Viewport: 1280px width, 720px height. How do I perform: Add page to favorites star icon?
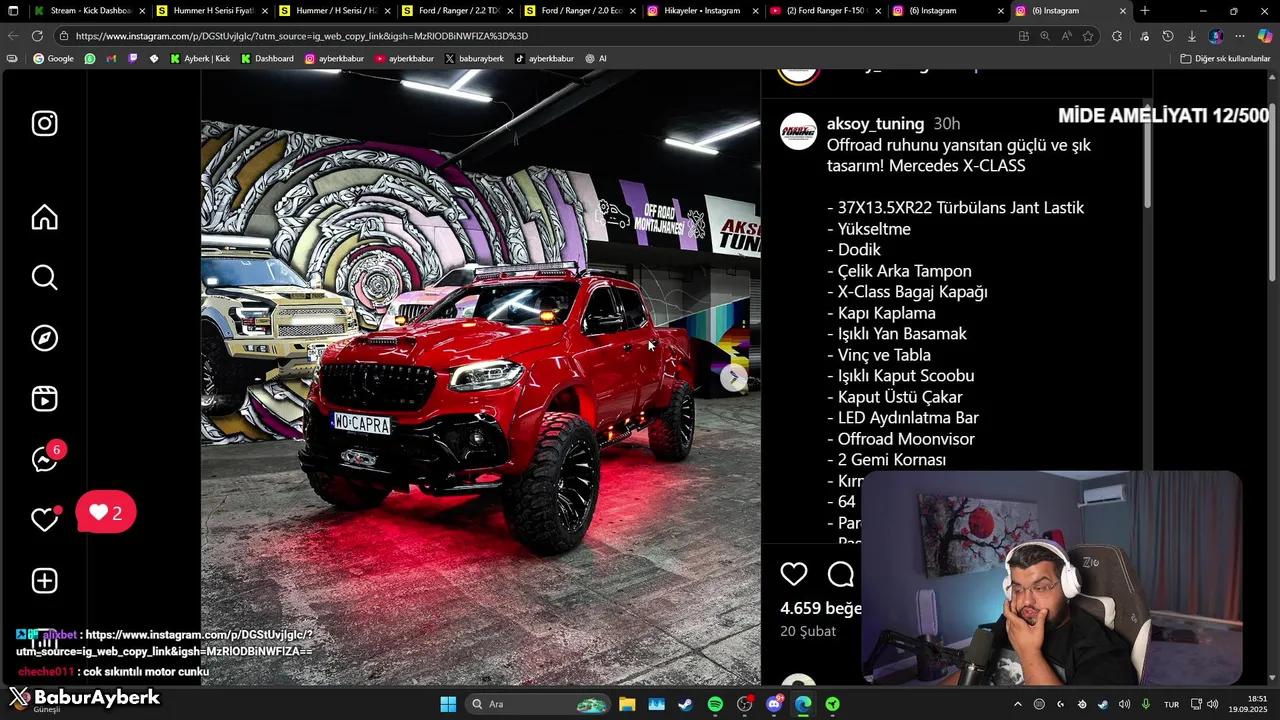(x=1088, y=36)
